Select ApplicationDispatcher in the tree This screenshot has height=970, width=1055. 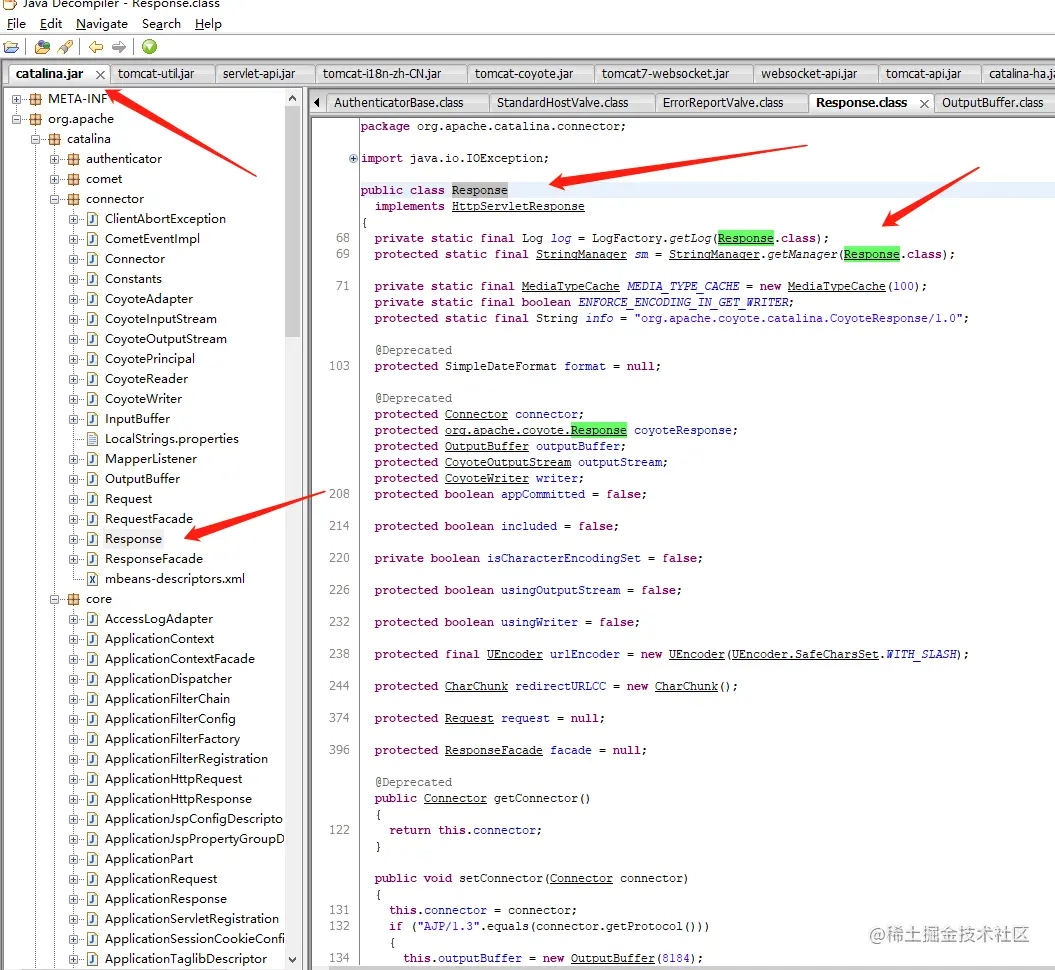click(168, 679)
